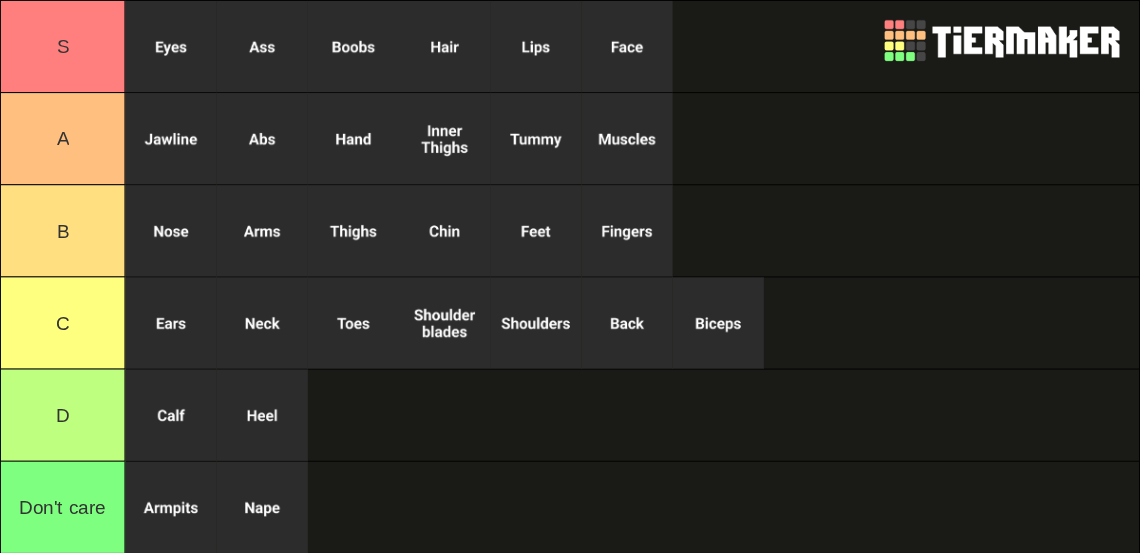Select the Hair tile
Viewport: 1140px width, 553px height.
pos(444,47)
